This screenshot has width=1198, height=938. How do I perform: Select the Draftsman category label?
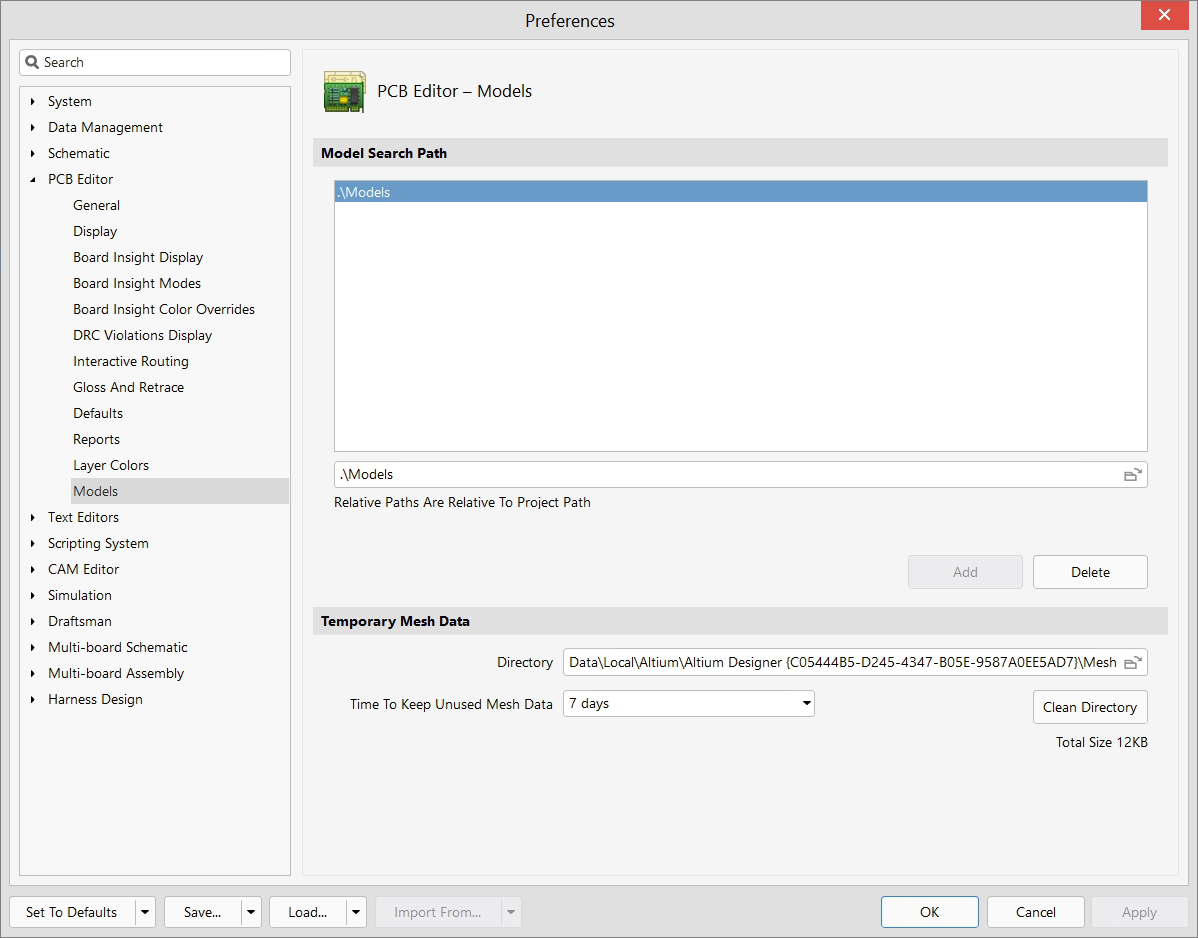pos(79,621)
